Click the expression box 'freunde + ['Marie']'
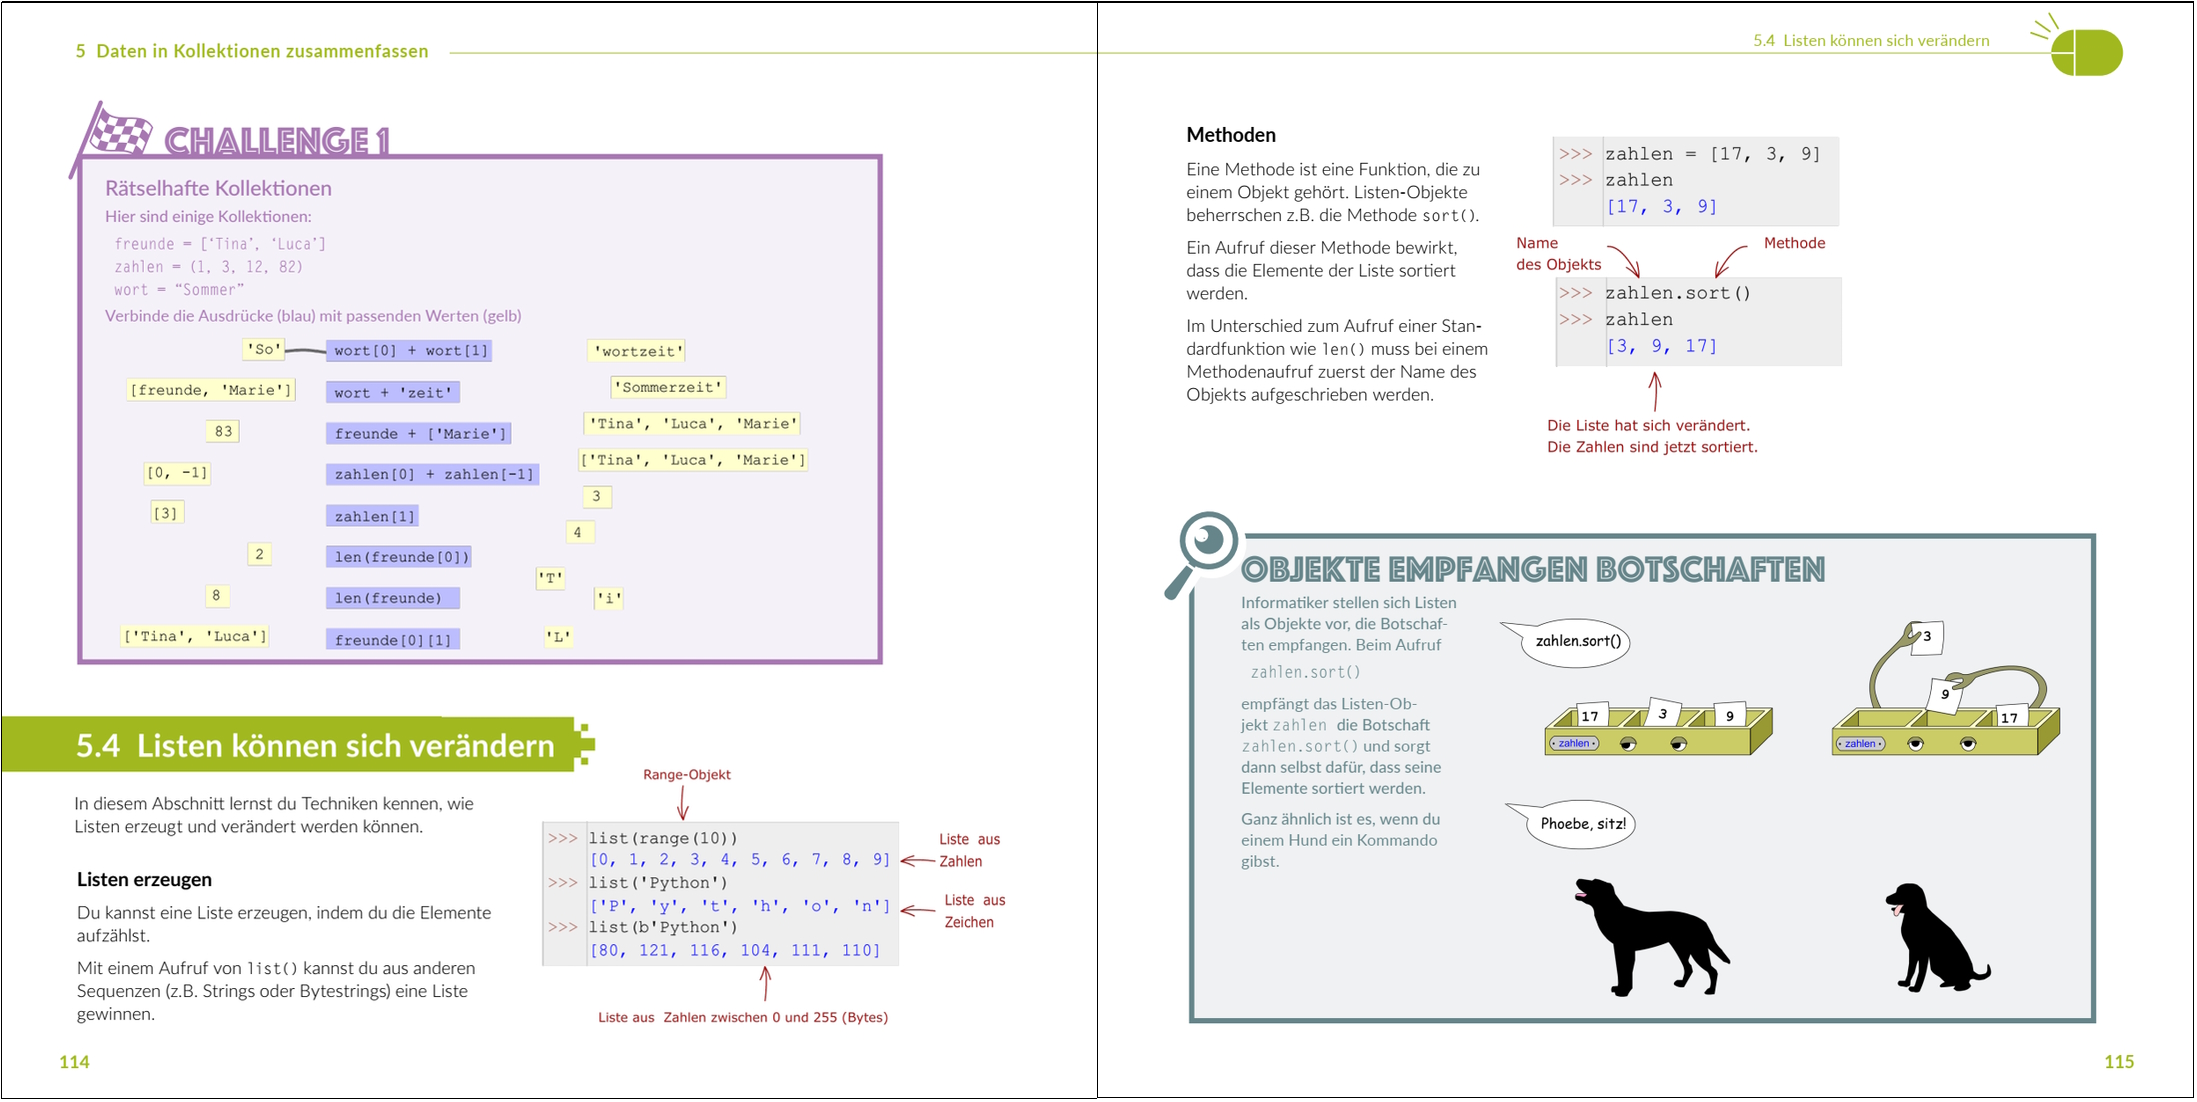Viewport: 2197px width, 1102px height. point(419,433)
